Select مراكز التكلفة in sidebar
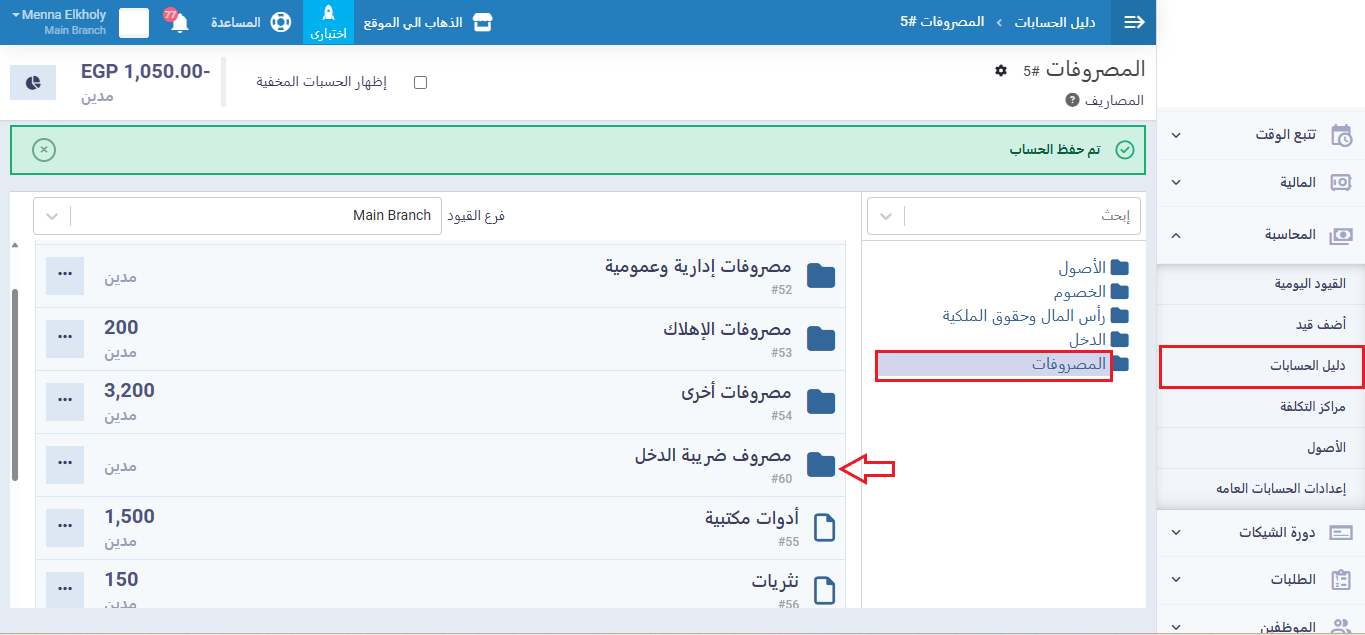Screen dimensions: 1365x635 tap(1312, 406)
